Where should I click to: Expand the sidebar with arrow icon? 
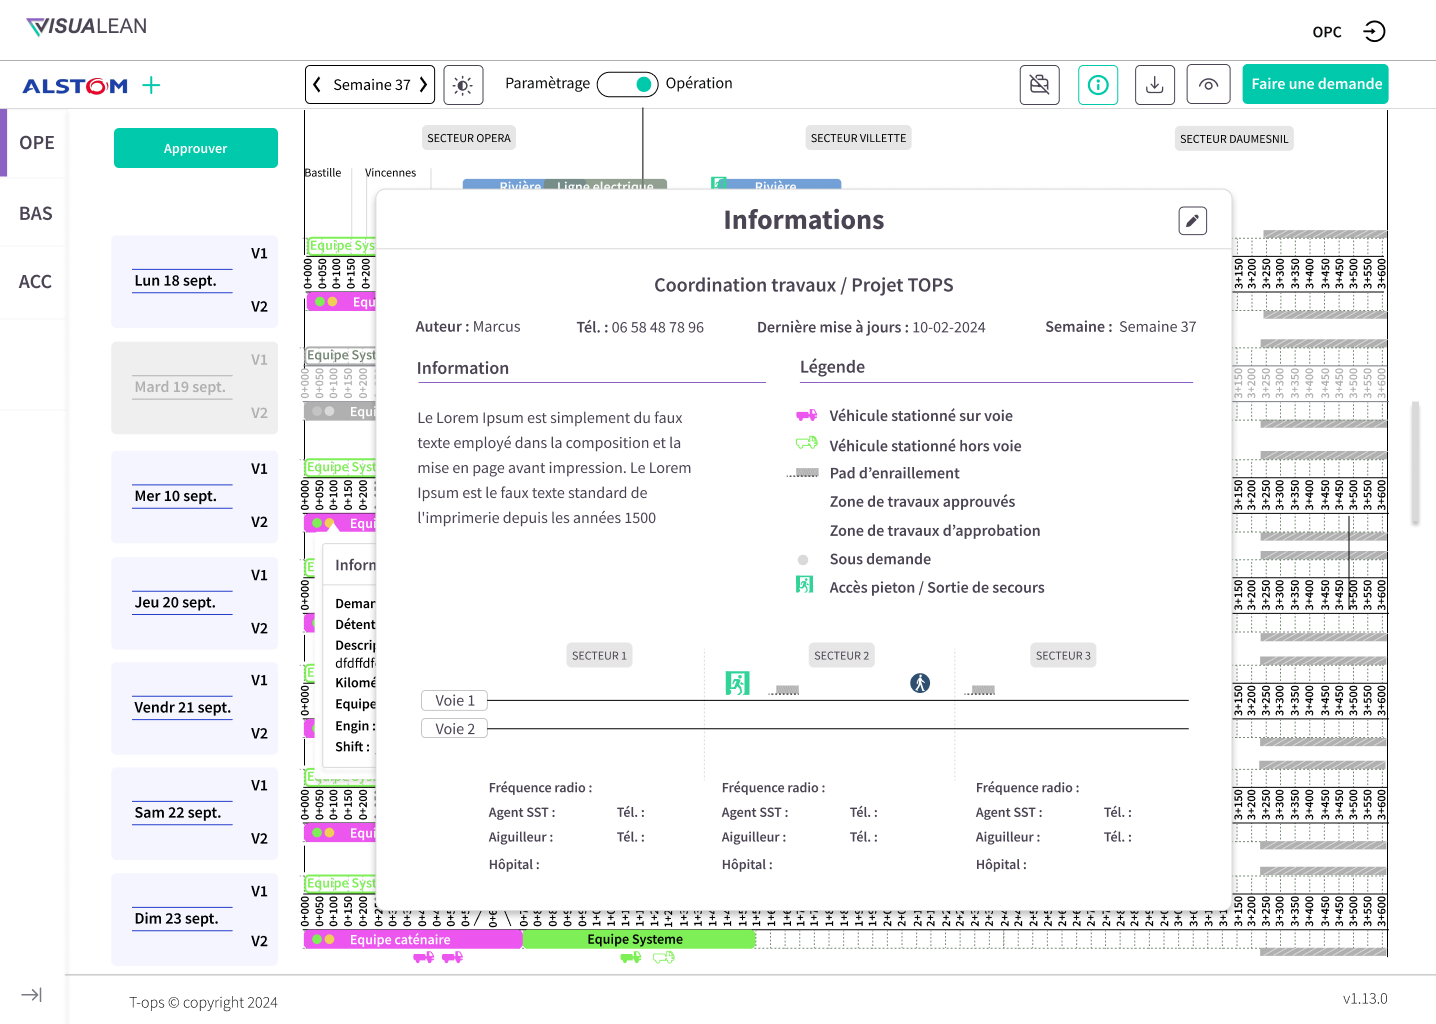coord(32,995)
